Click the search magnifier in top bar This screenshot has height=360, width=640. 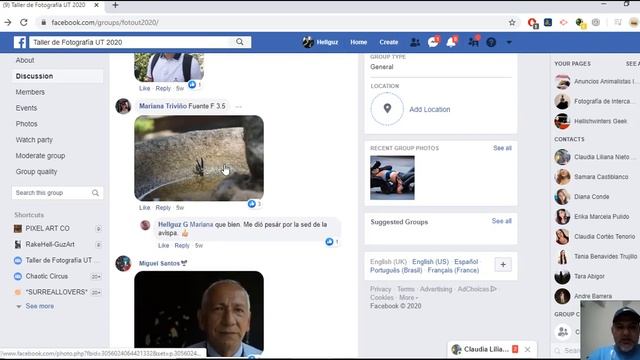tap(240, 42)
